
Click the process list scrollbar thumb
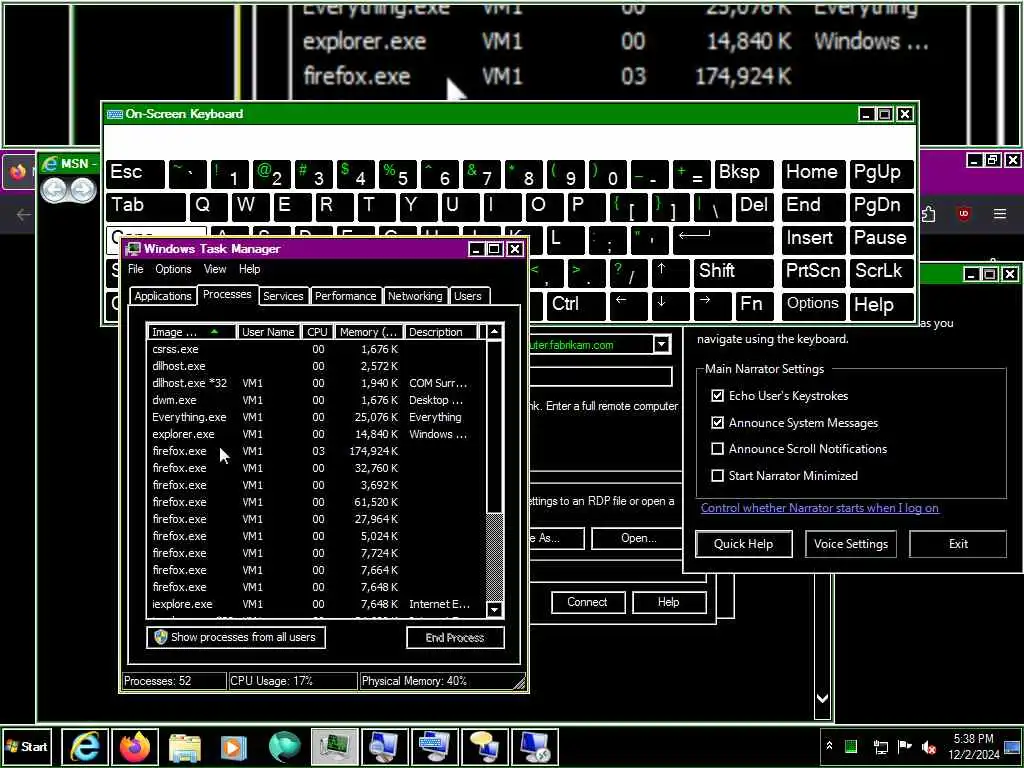coord(494,426)
